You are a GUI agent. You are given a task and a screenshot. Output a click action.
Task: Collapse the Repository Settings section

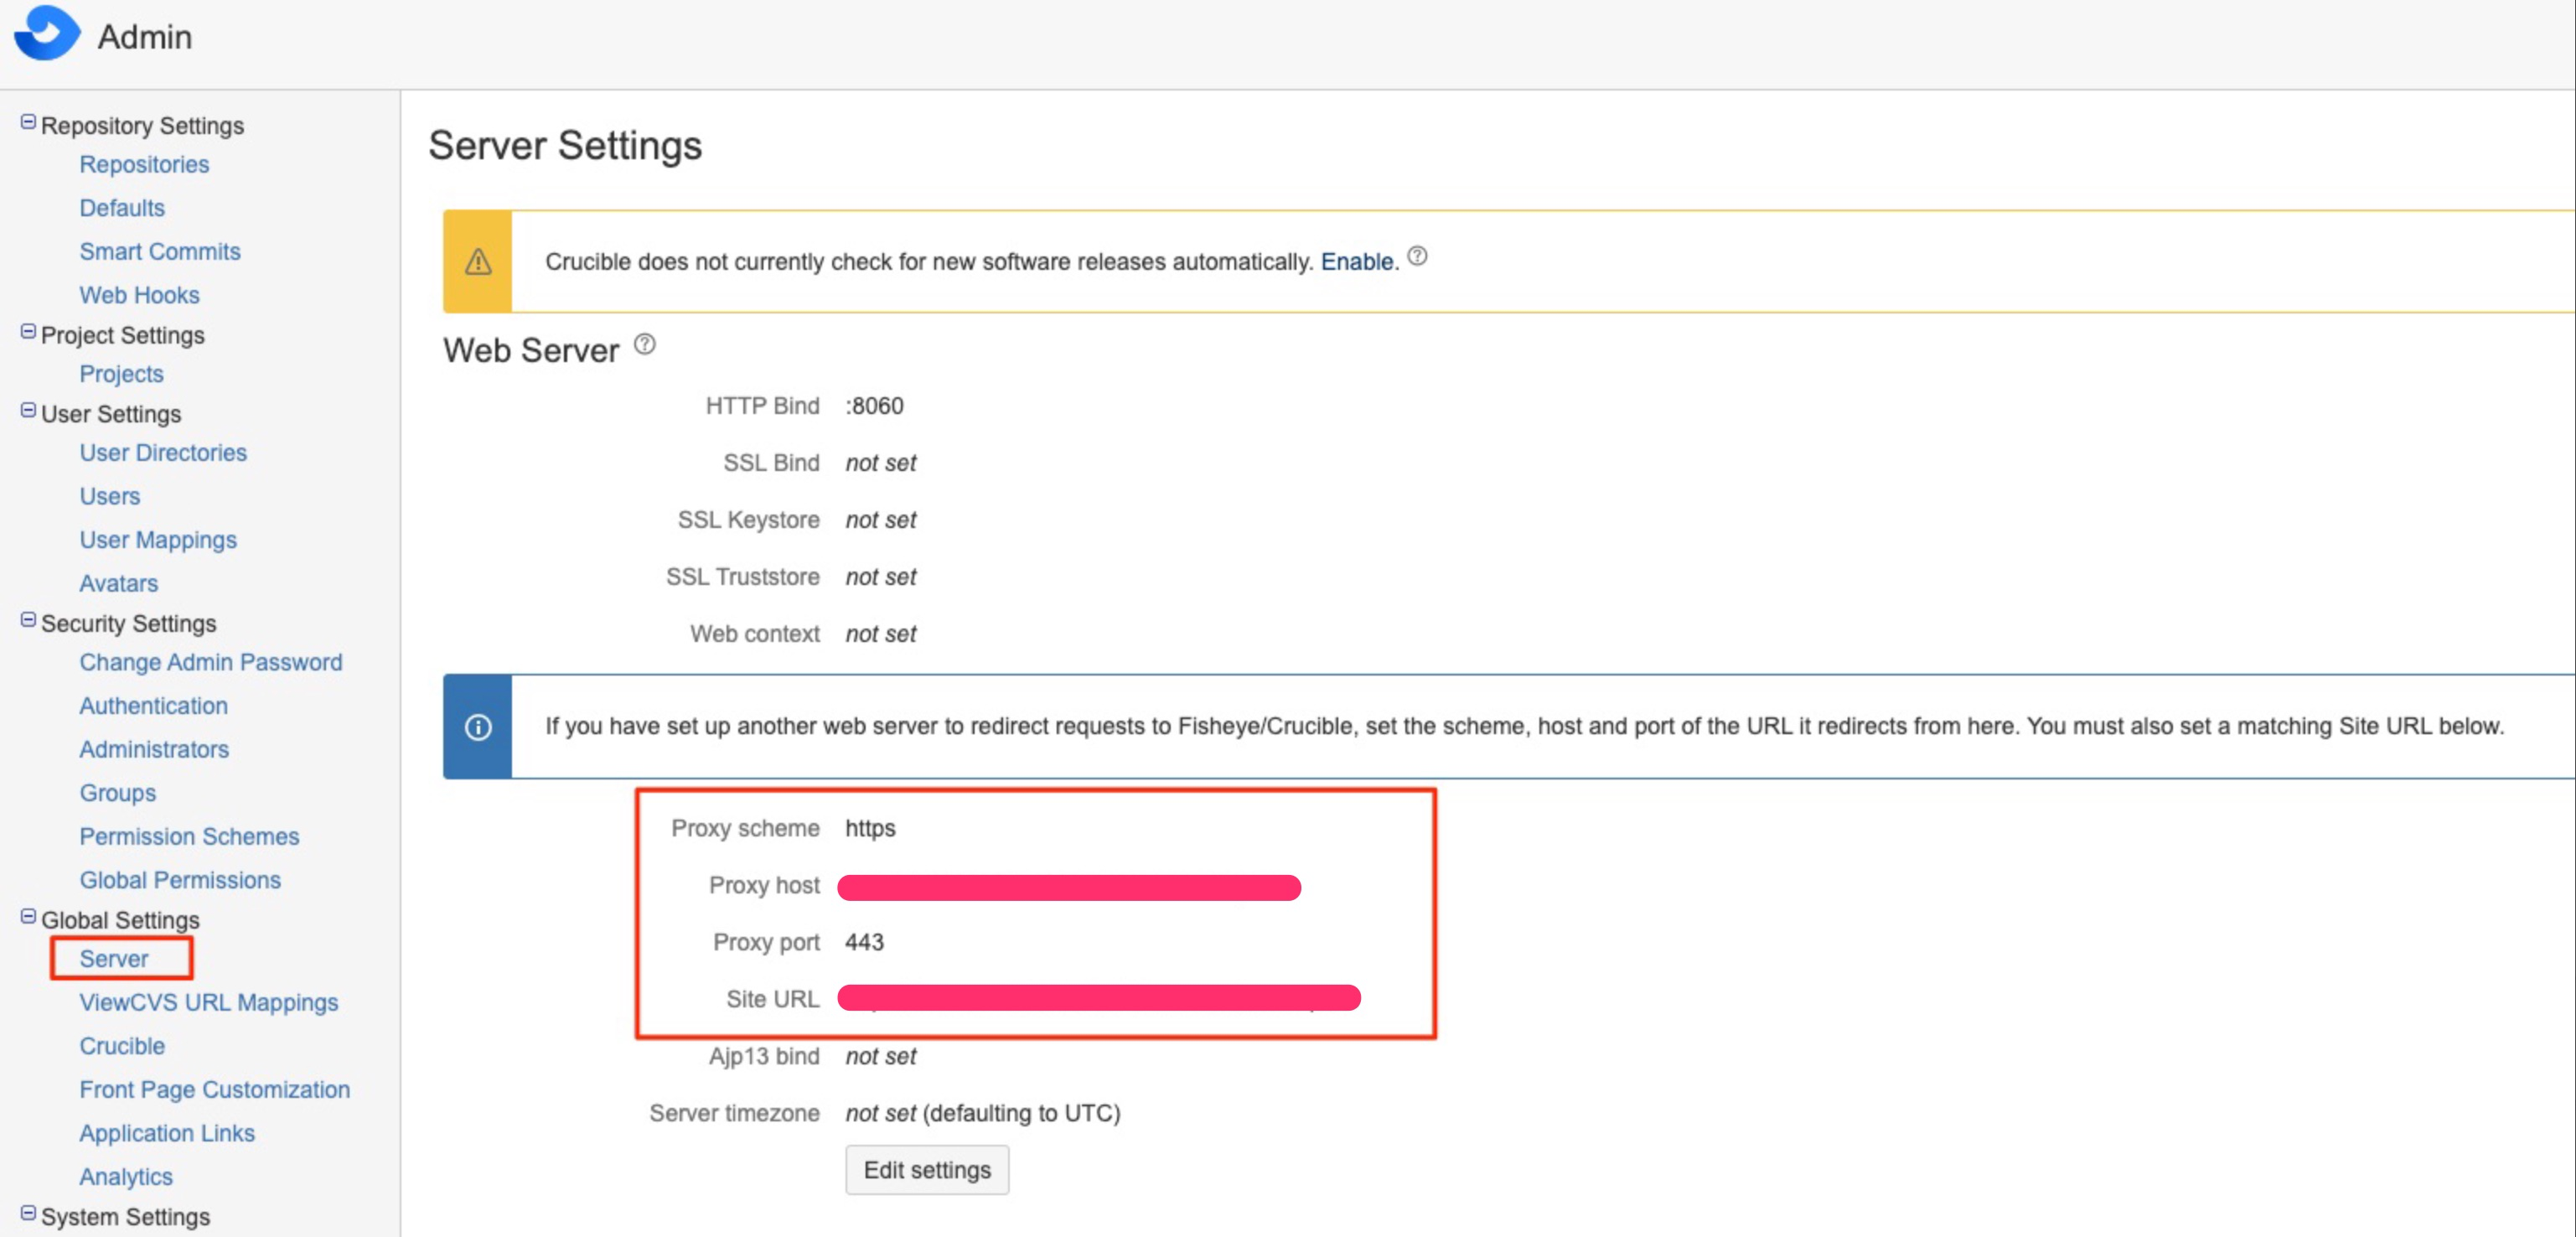click(28, 122)
